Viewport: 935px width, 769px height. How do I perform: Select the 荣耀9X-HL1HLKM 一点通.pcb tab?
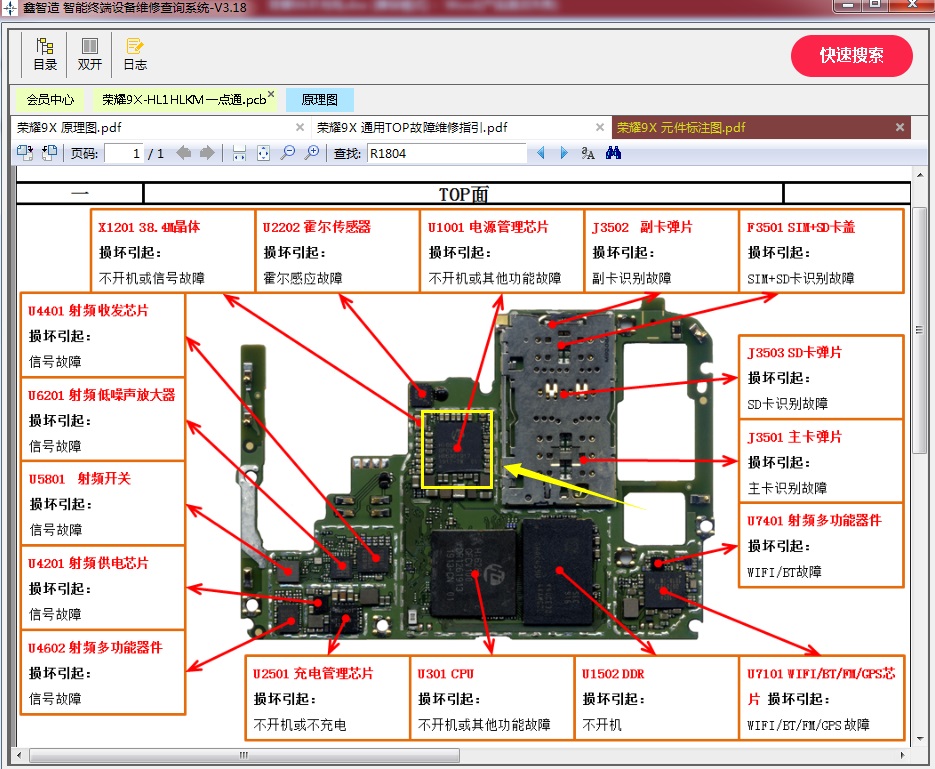[x=184, y=100]
